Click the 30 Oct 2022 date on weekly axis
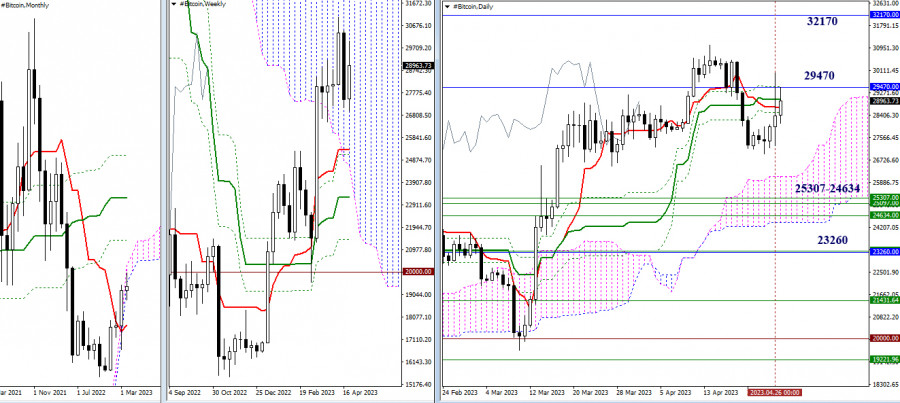 click(229, 393)
